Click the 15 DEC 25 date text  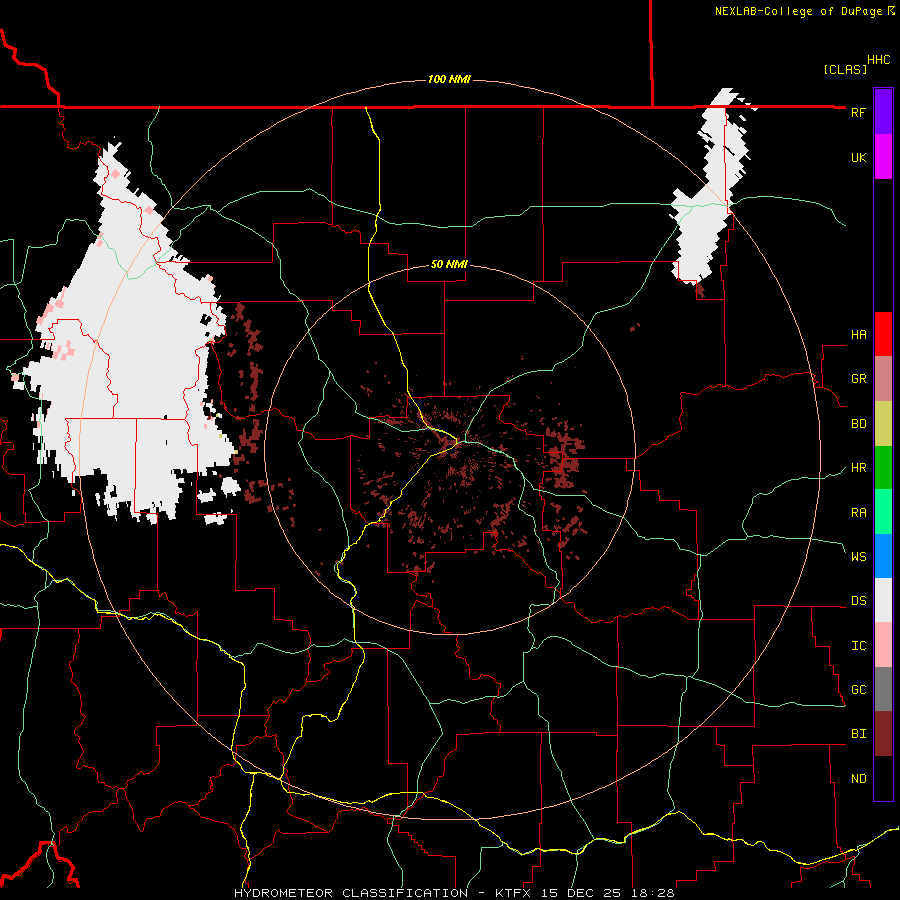pos(583,893)
